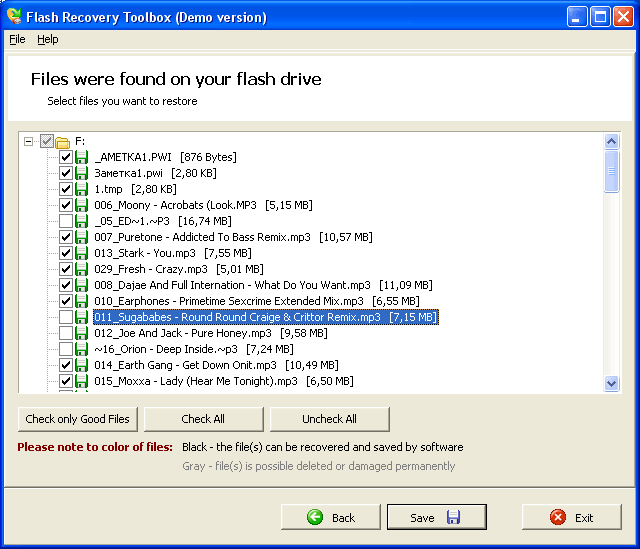Click floppy icon beside _AMETKA1.PWI
640x549 pixels.
[x=82, y=157]
